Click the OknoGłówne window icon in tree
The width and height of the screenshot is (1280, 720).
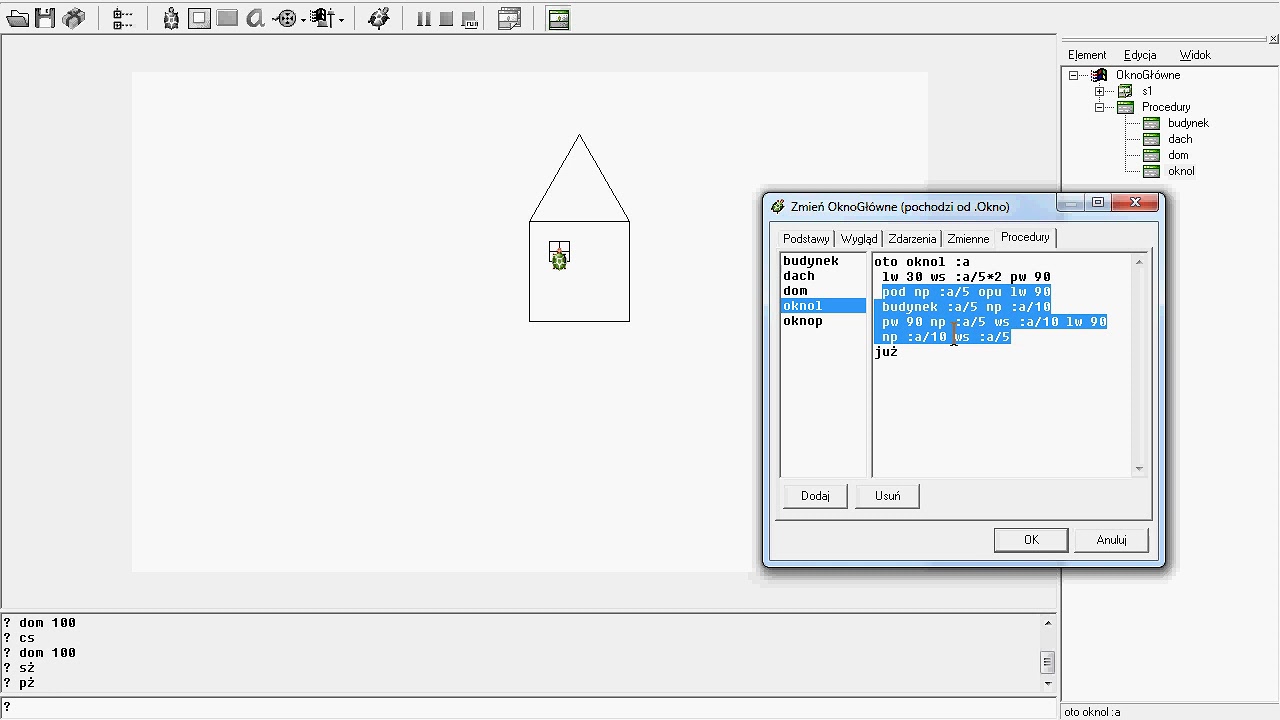coord(1099,75)
